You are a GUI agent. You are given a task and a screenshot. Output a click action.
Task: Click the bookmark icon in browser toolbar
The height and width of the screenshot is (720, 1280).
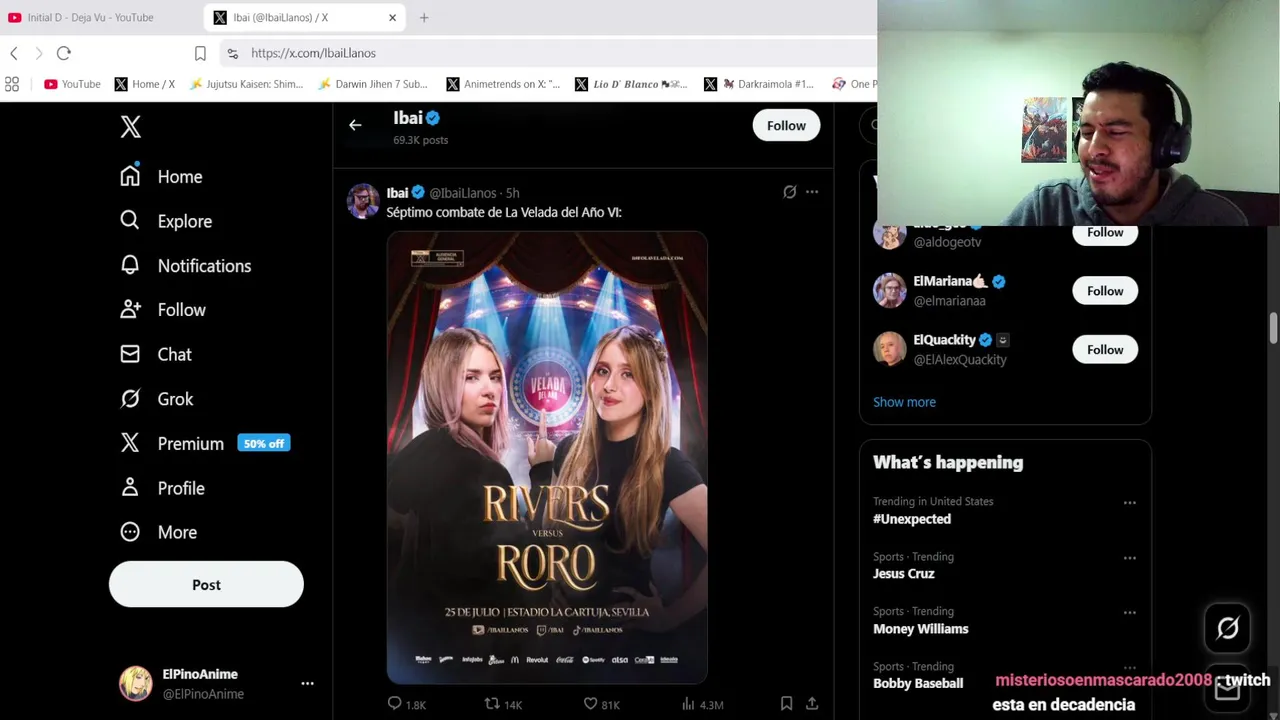click(x=200, y=53)
